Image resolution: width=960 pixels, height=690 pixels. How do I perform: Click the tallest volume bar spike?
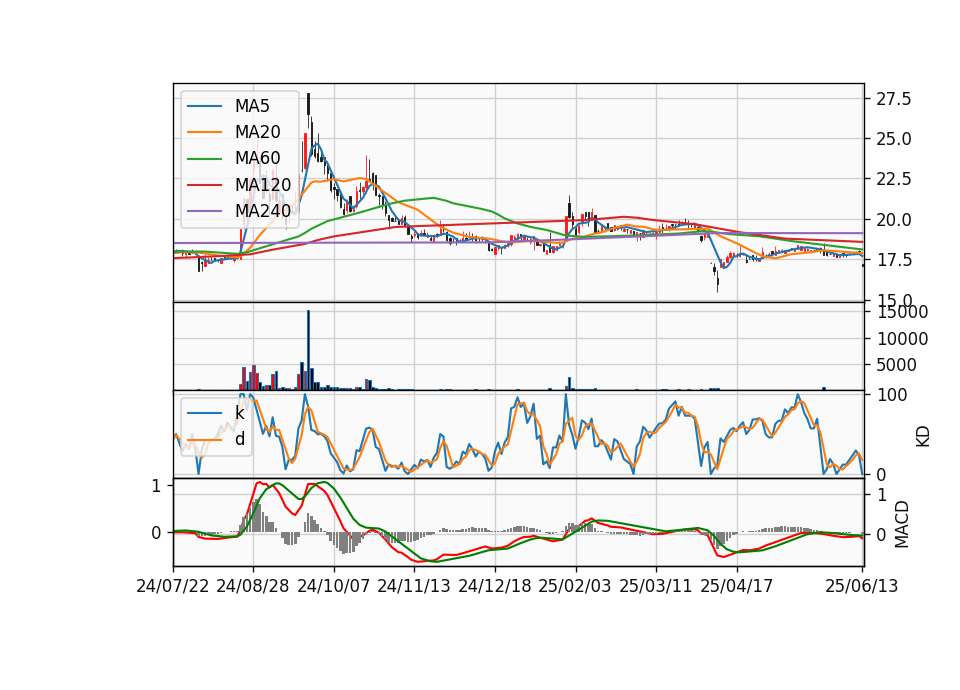(309, 350)
